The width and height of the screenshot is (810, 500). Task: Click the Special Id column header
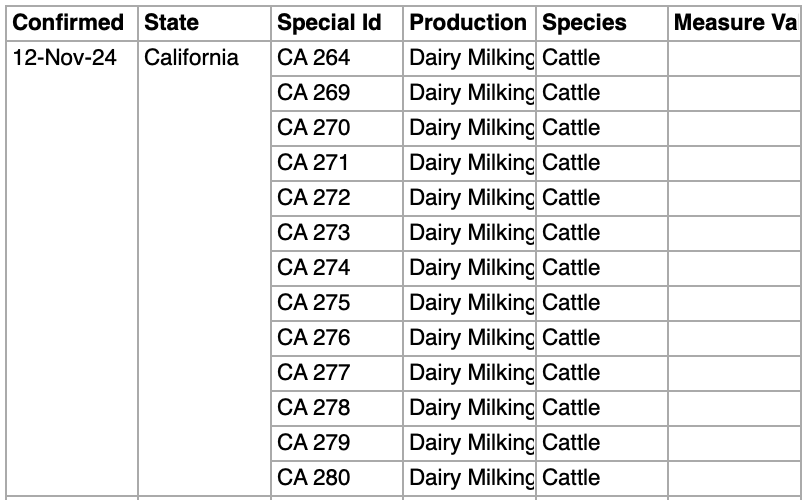coord(329,22)
